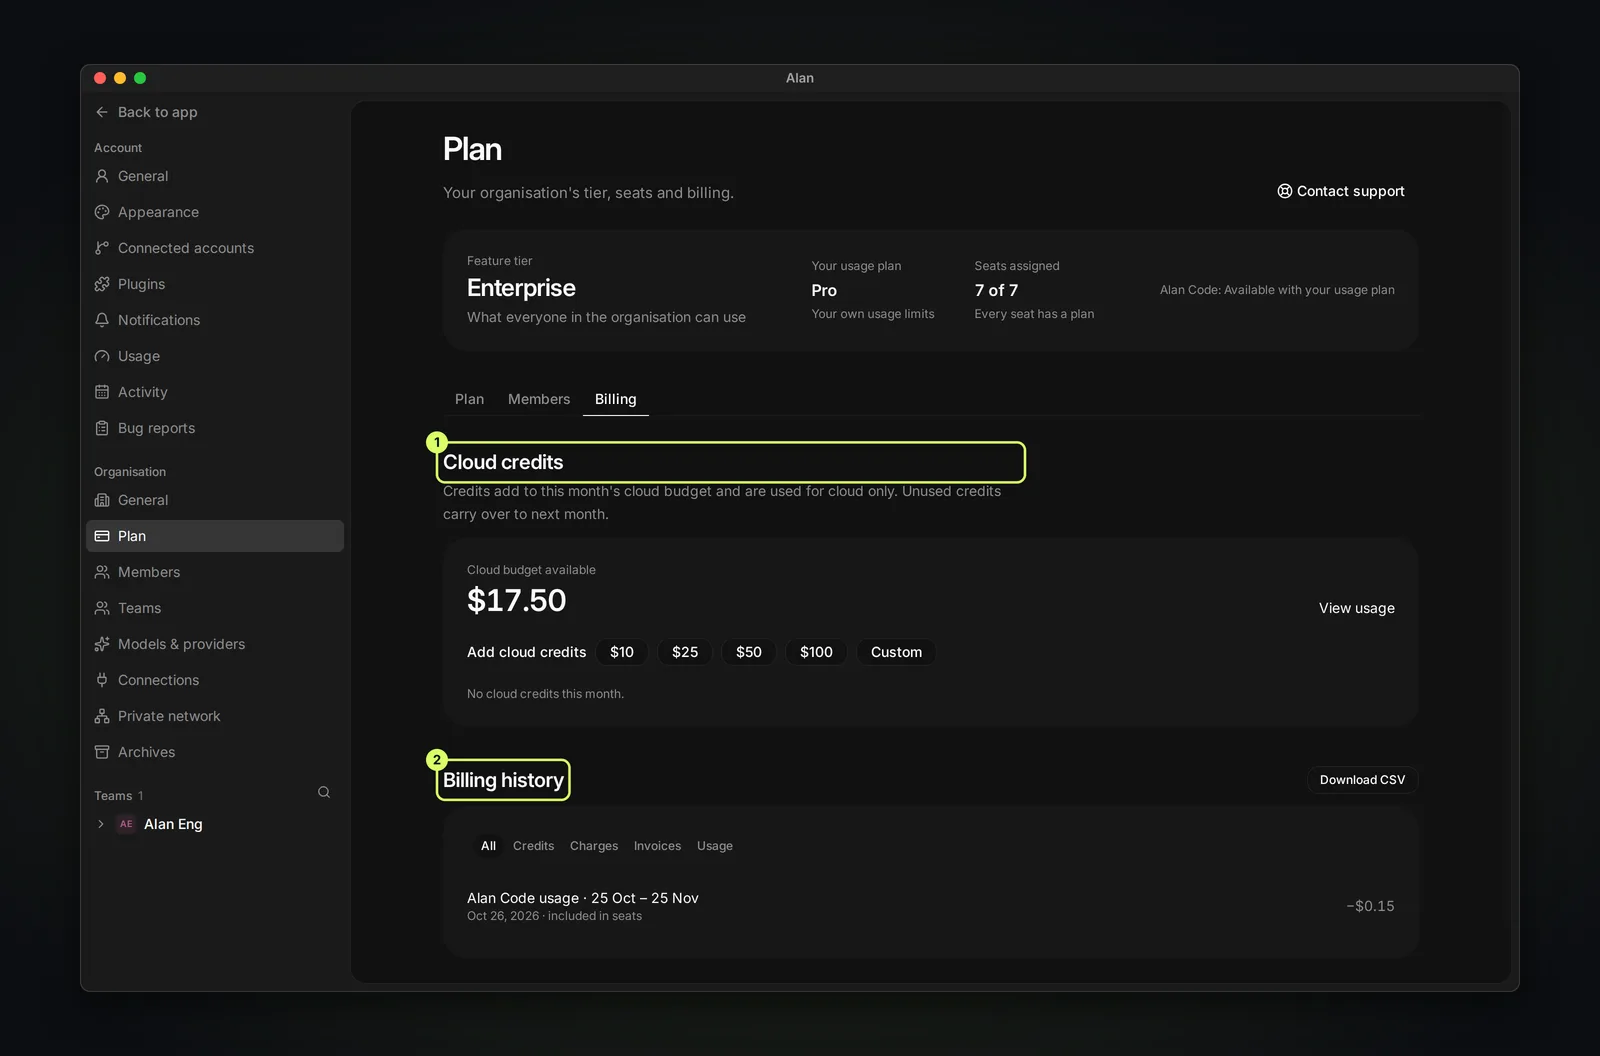Open Connections plug icon
The width and height of the screenshot is (1600, 1056).
point(102,680)
